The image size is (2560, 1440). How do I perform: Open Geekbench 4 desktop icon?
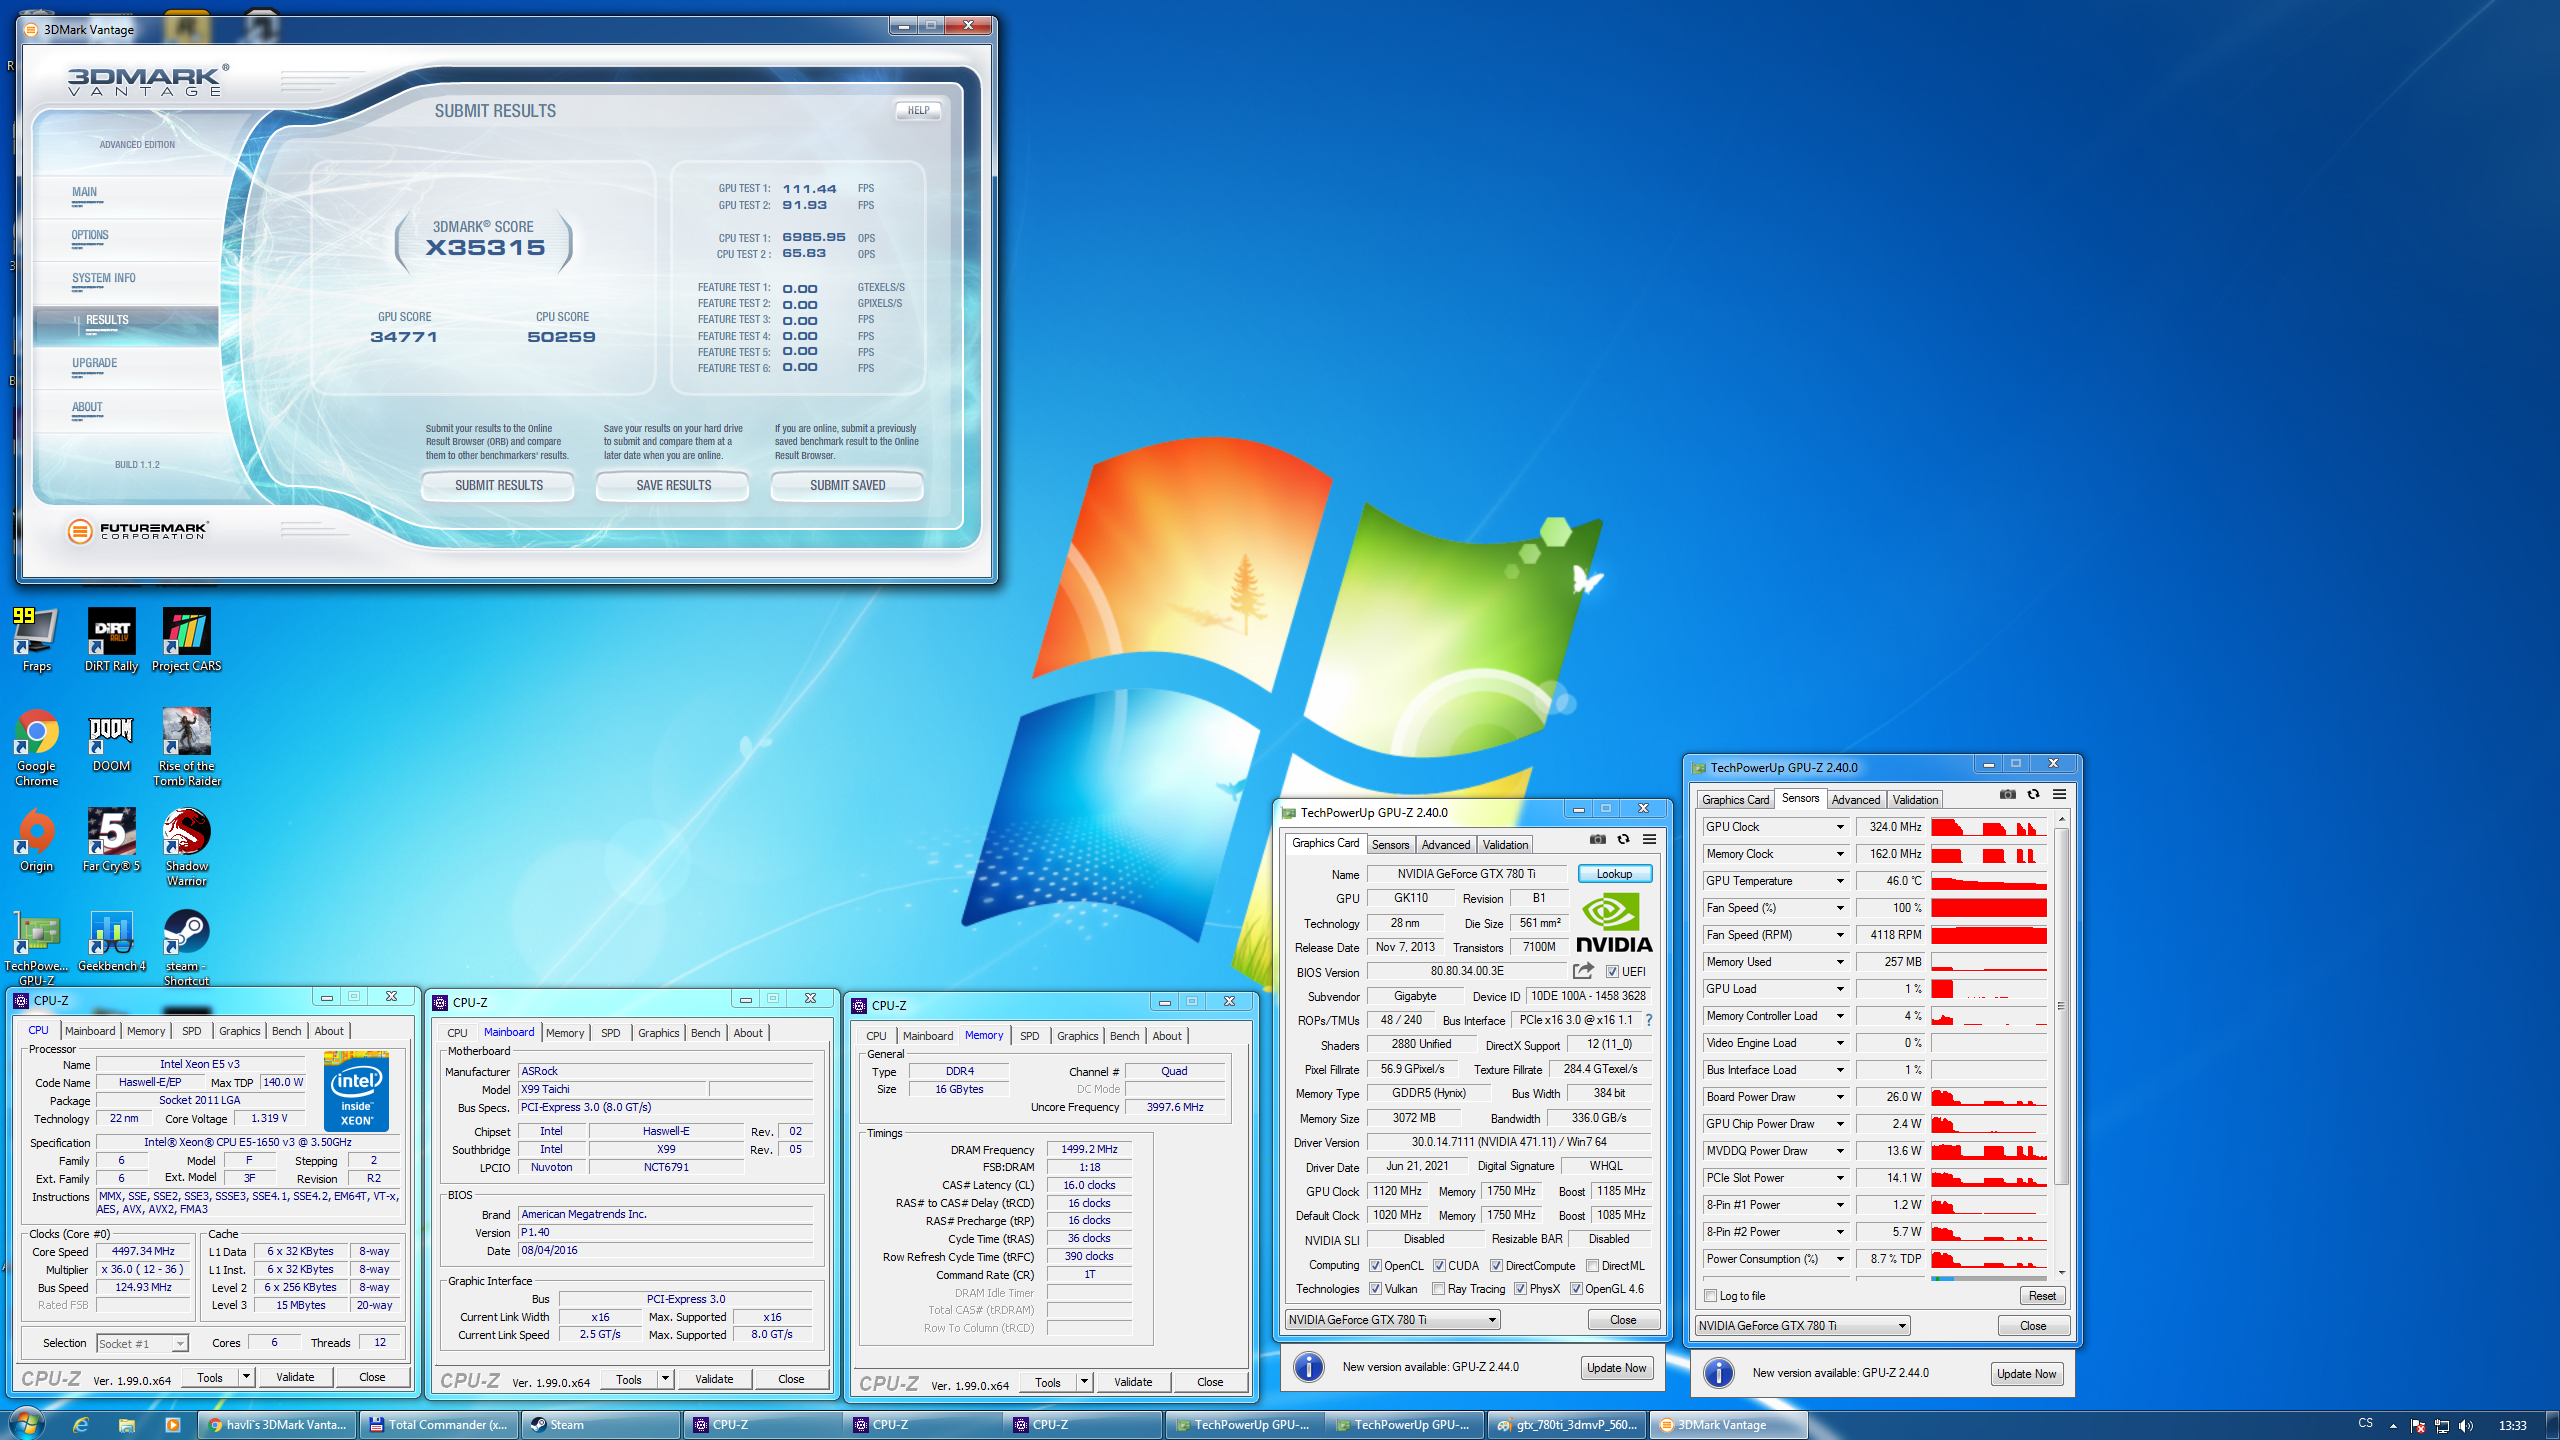click(x=111, y=941)
